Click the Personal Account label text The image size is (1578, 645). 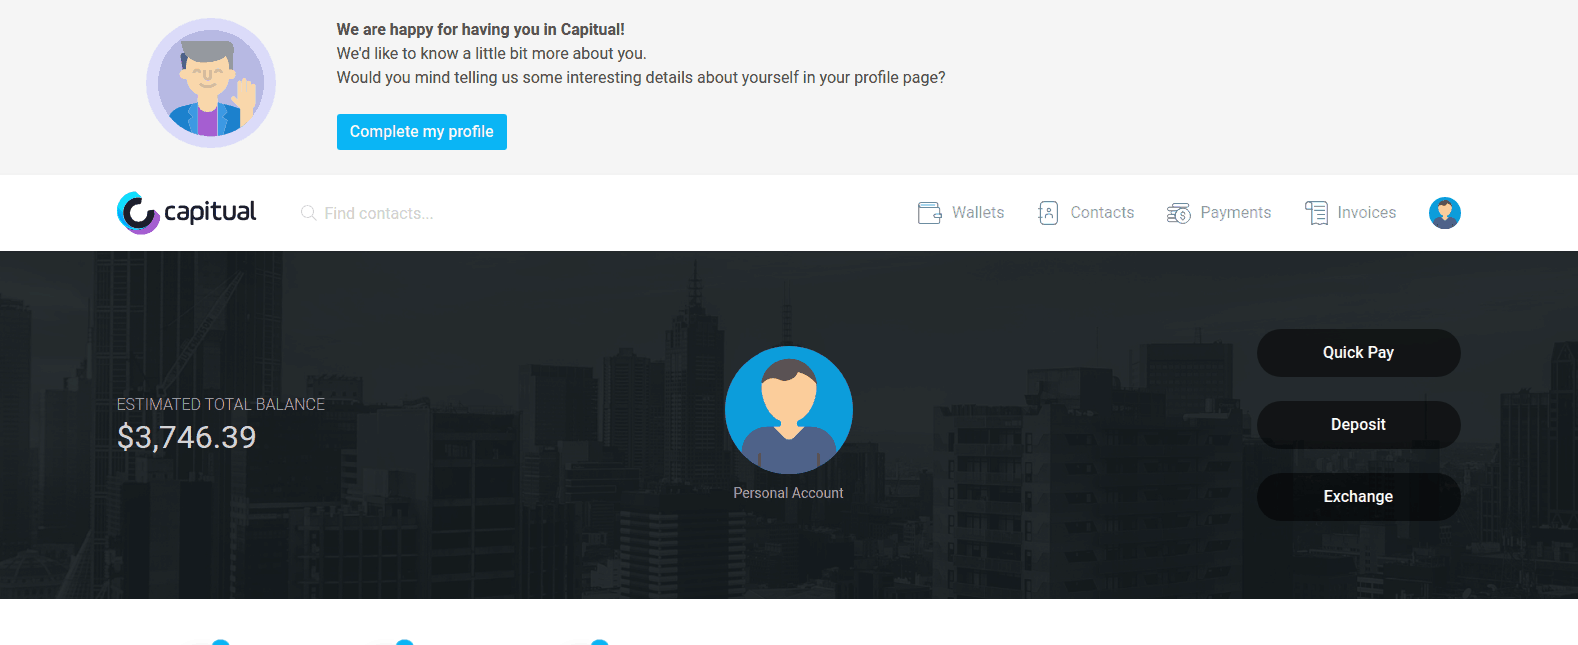(788, 493)
